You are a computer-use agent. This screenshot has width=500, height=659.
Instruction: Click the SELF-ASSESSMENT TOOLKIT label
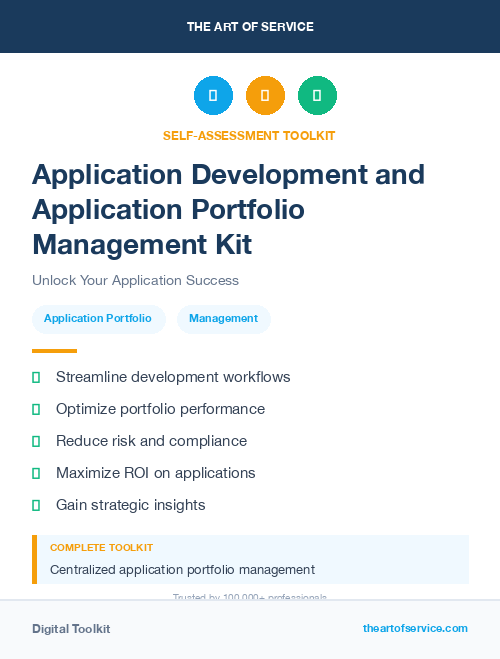[249, 136]
